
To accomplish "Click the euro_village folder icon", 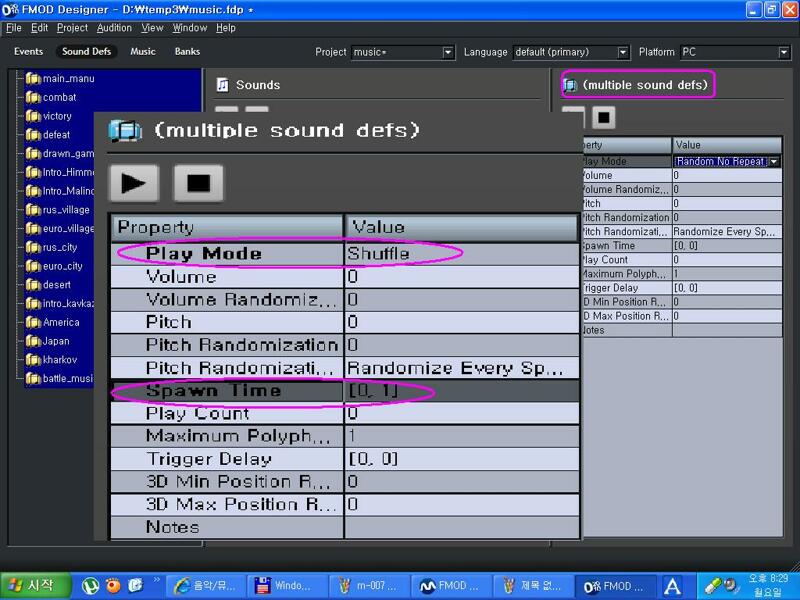I will pyautogui.click(x=33, y=229).
